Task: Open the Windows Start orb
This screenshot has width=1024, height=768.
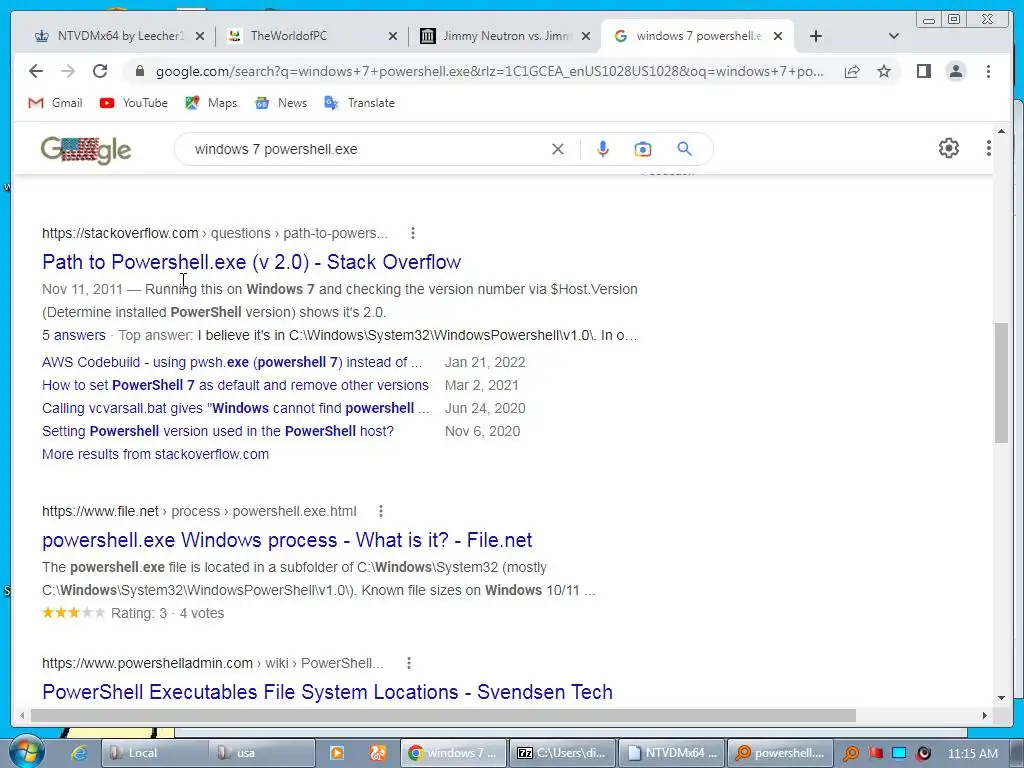Action: (x=25, y=752)
